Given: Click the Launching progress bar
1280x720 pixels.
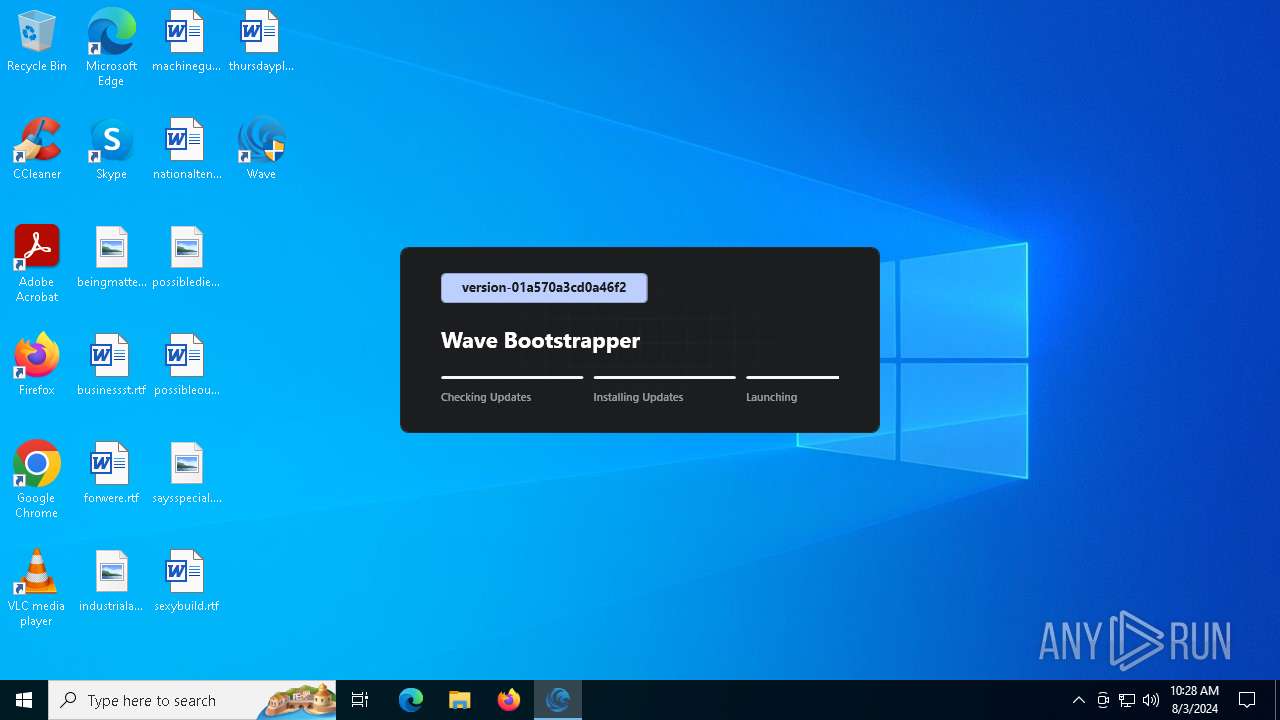Looking at the screenshot, I should tap(792, 377).
